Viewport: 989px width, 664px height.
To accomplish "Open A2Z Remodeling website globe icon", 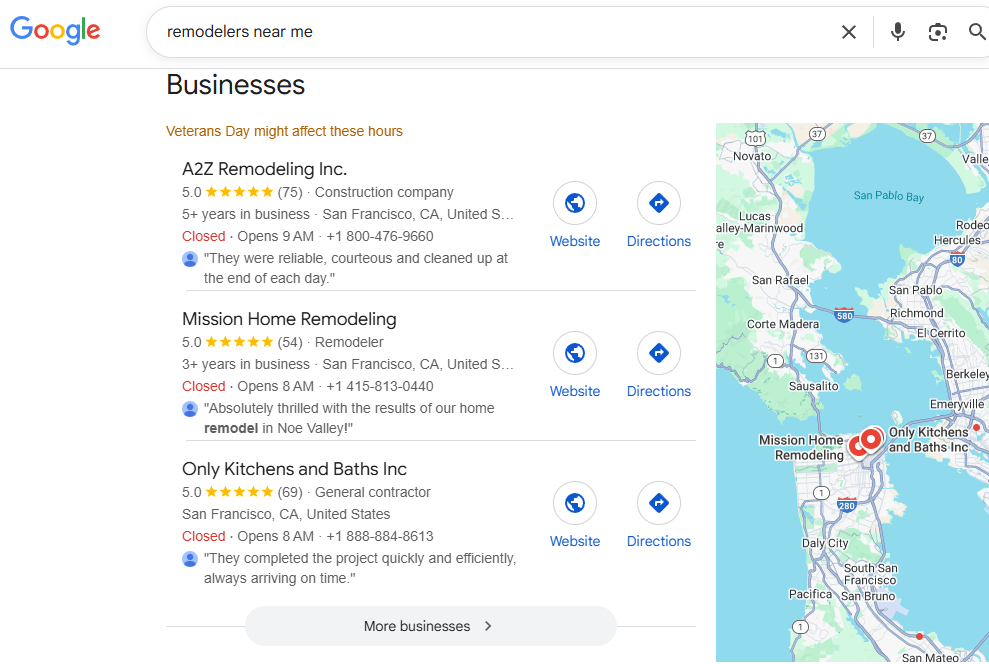I will click(x=575, y=203).
